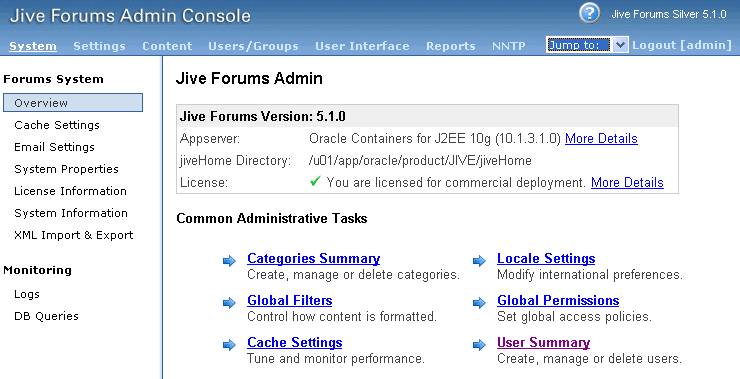Click arrow icon beside Global Permissions

click(x=479, y=303)
